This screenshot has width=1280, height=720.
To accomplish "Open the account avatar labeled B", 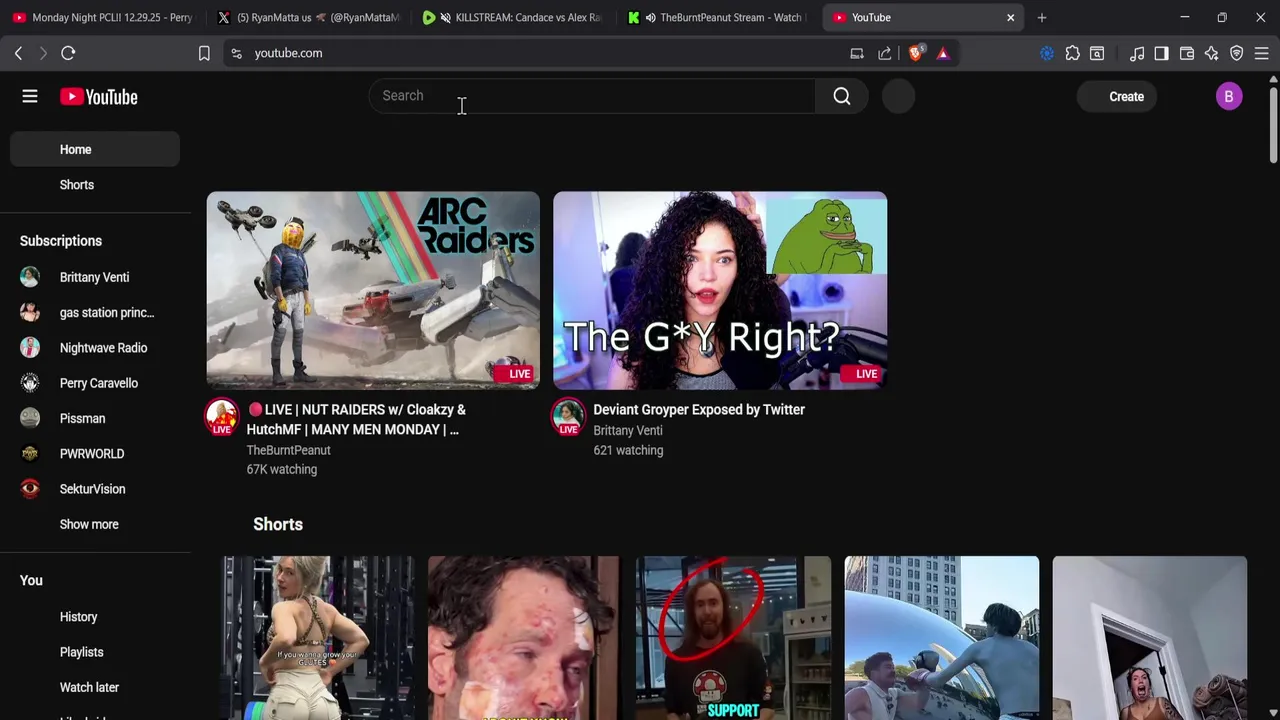I will (1229, 97).
